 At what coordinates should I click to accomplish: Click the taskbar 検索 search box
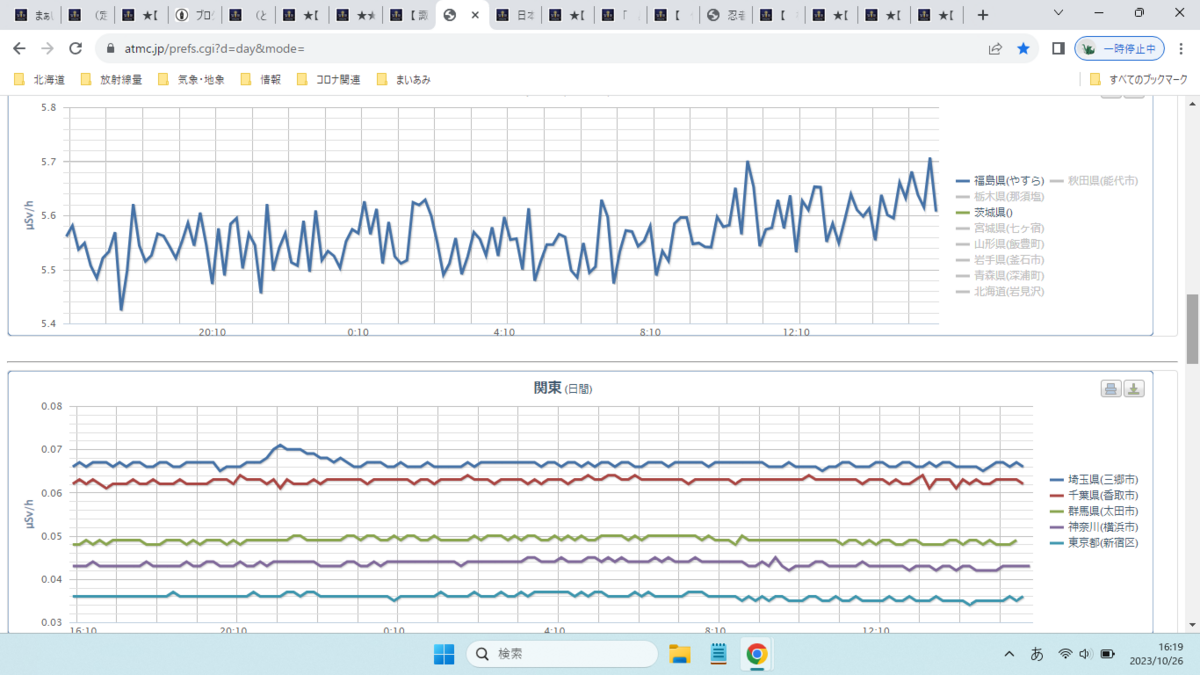coord(562,654)
